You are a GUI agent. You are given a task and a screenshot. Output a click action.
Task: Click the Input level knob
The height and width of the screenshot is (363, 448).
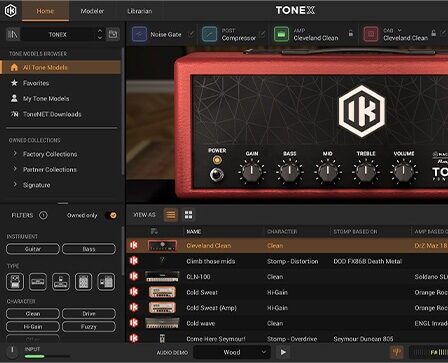click(12, 351)
